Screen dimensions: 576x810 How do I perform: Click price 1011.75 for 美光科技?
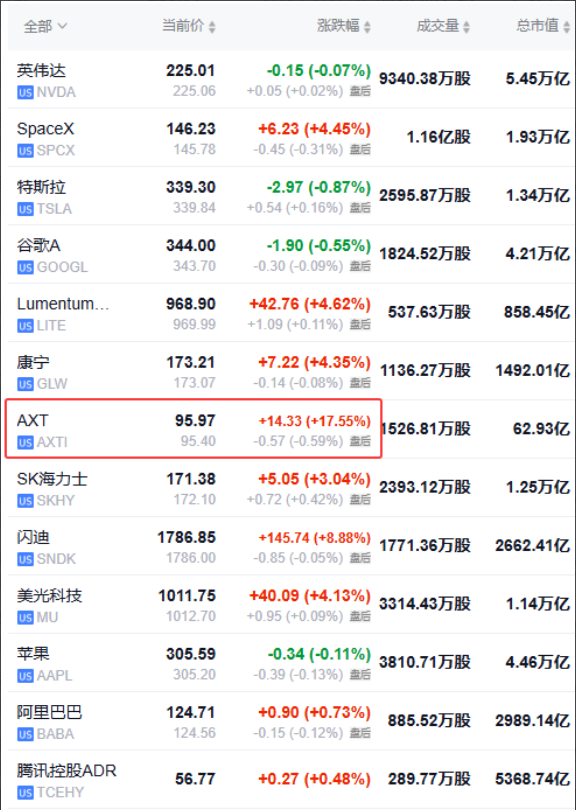tap(186, 596)
